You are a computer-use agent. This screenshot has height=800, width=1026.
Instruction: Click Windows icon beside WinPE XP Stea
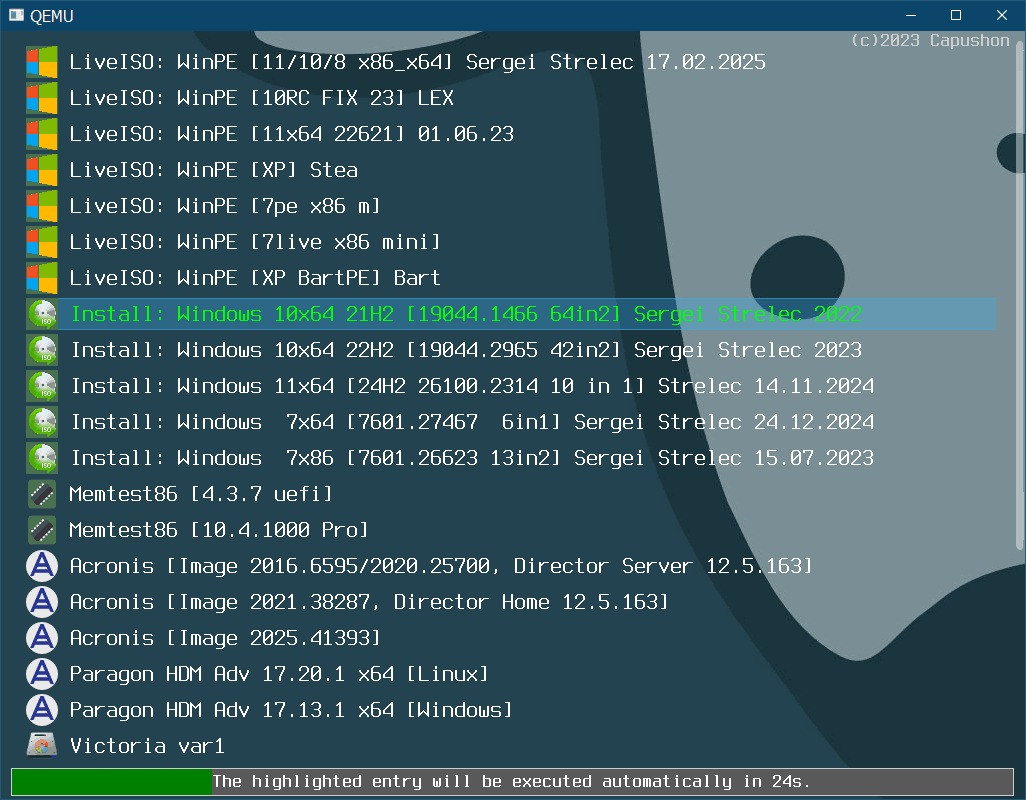coord(42,170)
